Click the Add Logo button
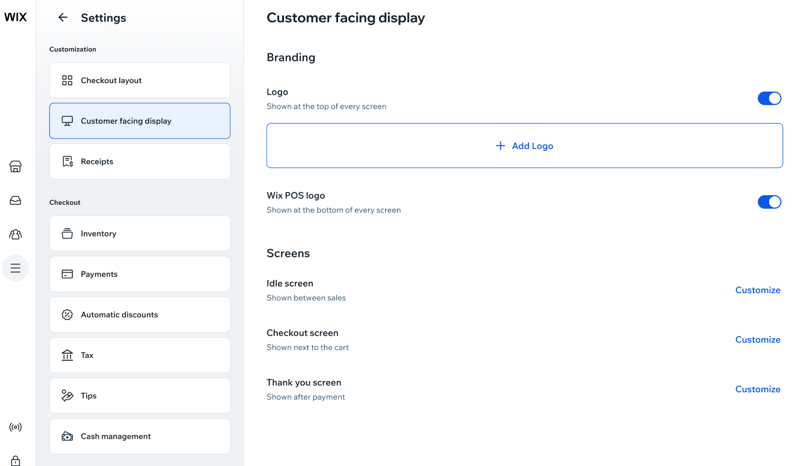The image size is (800, 466). tap(524, 145)
